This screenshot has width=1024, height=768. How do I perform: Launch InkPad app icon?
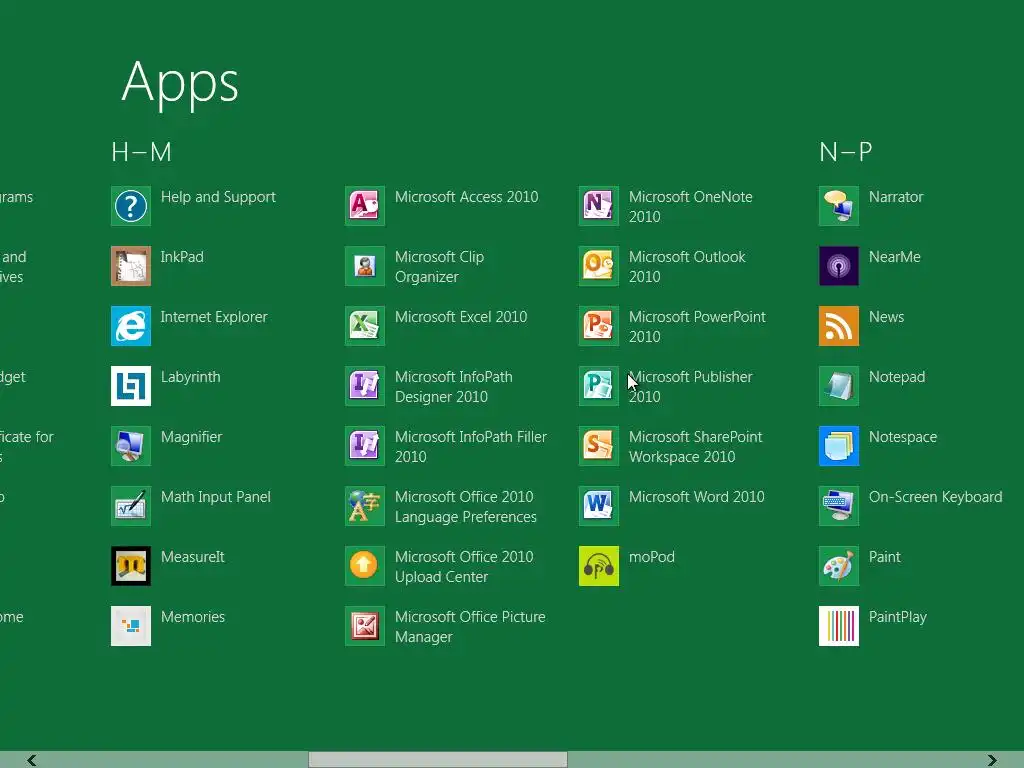(131, 266)
